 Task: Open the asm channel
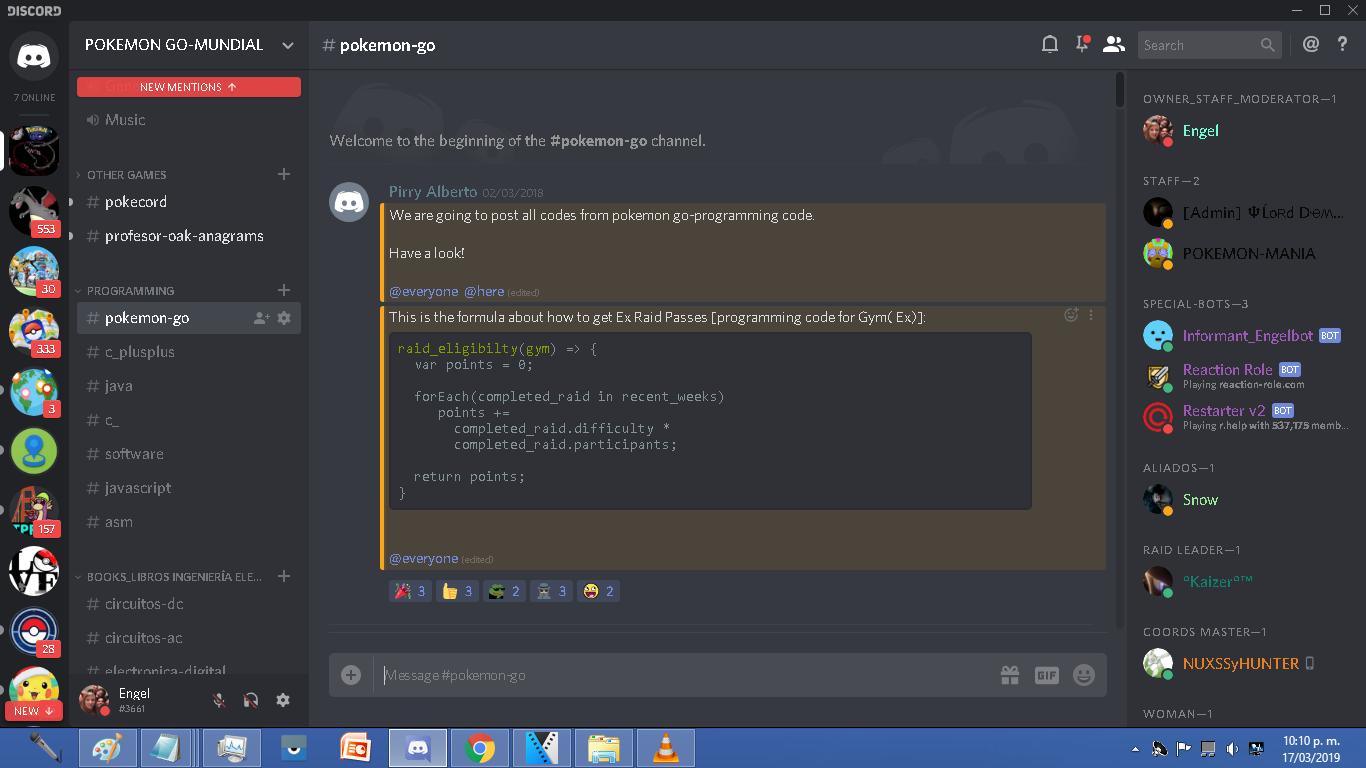pos(189,522)
